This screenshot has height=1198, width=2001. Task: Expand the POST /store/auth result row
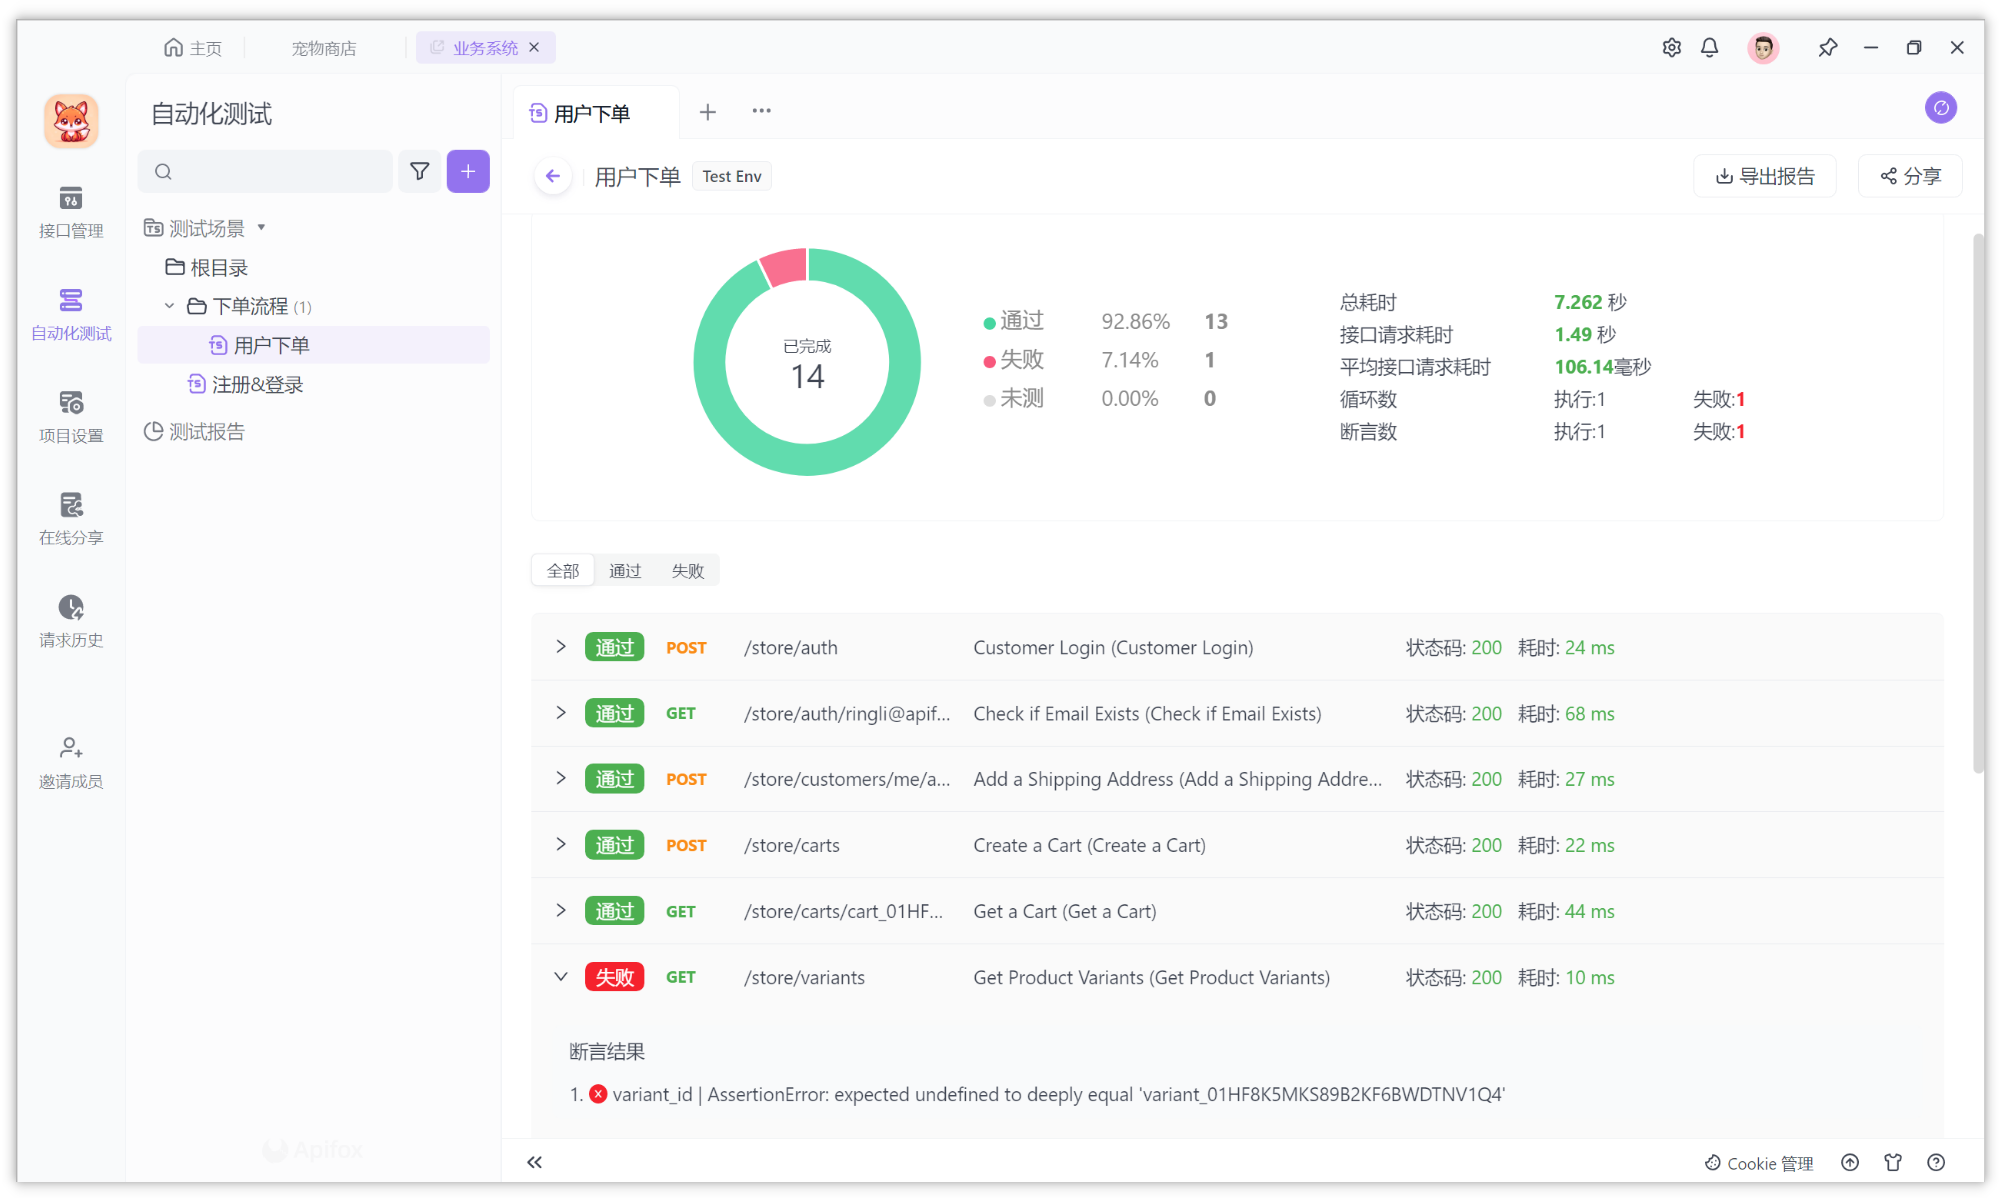[560, 647]
